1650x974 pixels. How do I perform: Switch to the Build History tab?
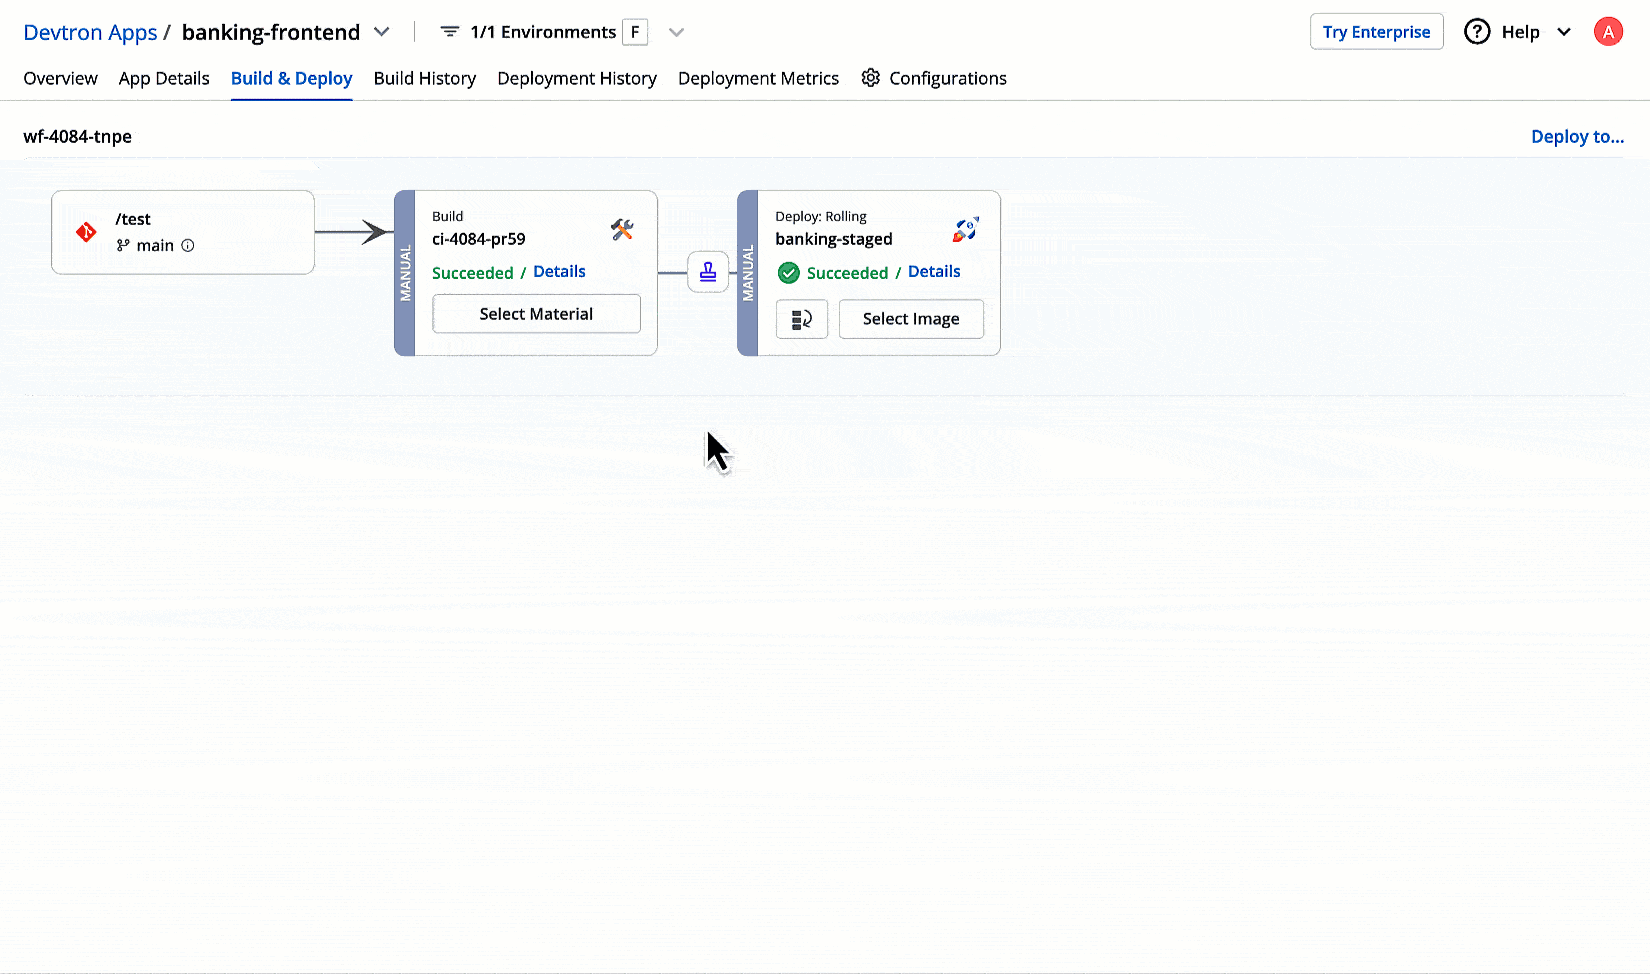pos(424,78)
